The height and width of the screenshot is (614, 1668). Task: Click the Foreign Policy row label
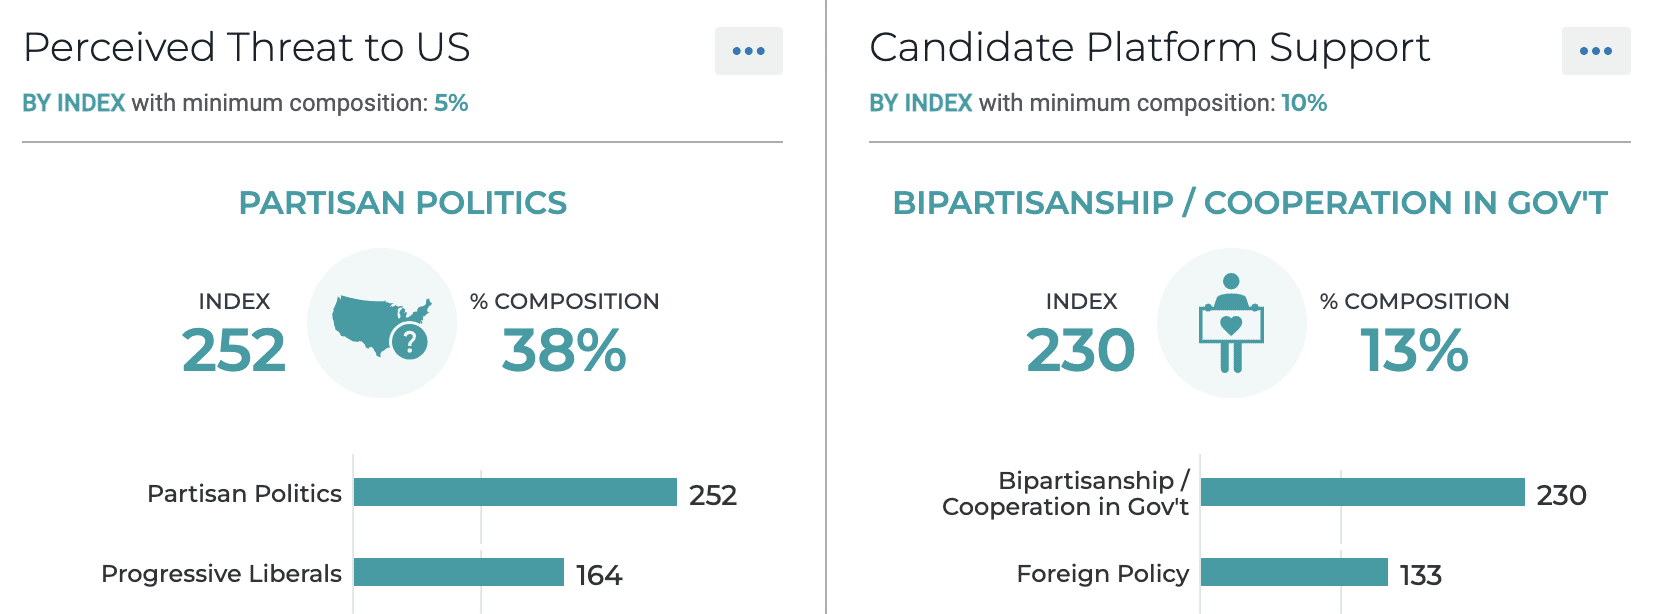(x=1102, y=574)
